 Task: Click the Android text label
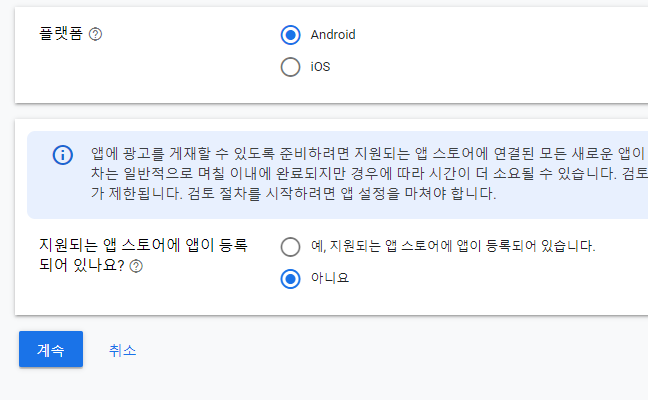point(333,35)
